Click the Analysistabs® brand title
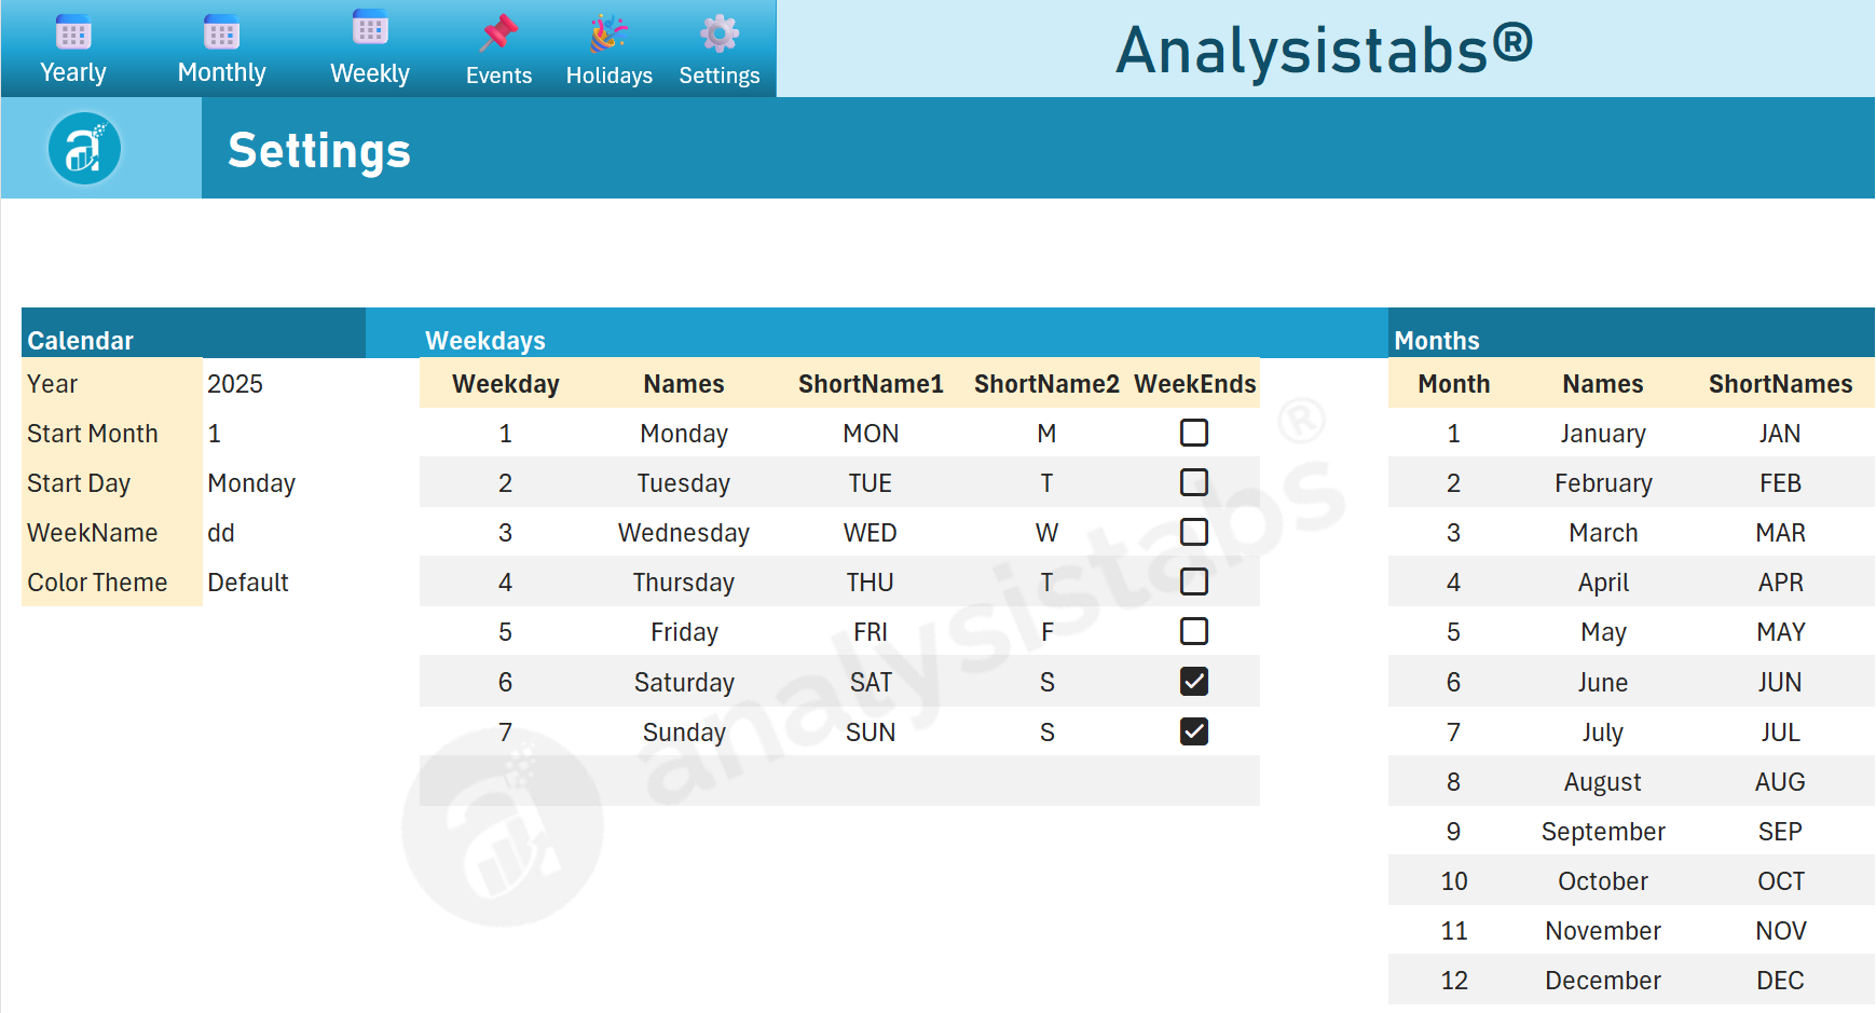This screenshot has height=1013, width=1876. [x=1324, y=50]
